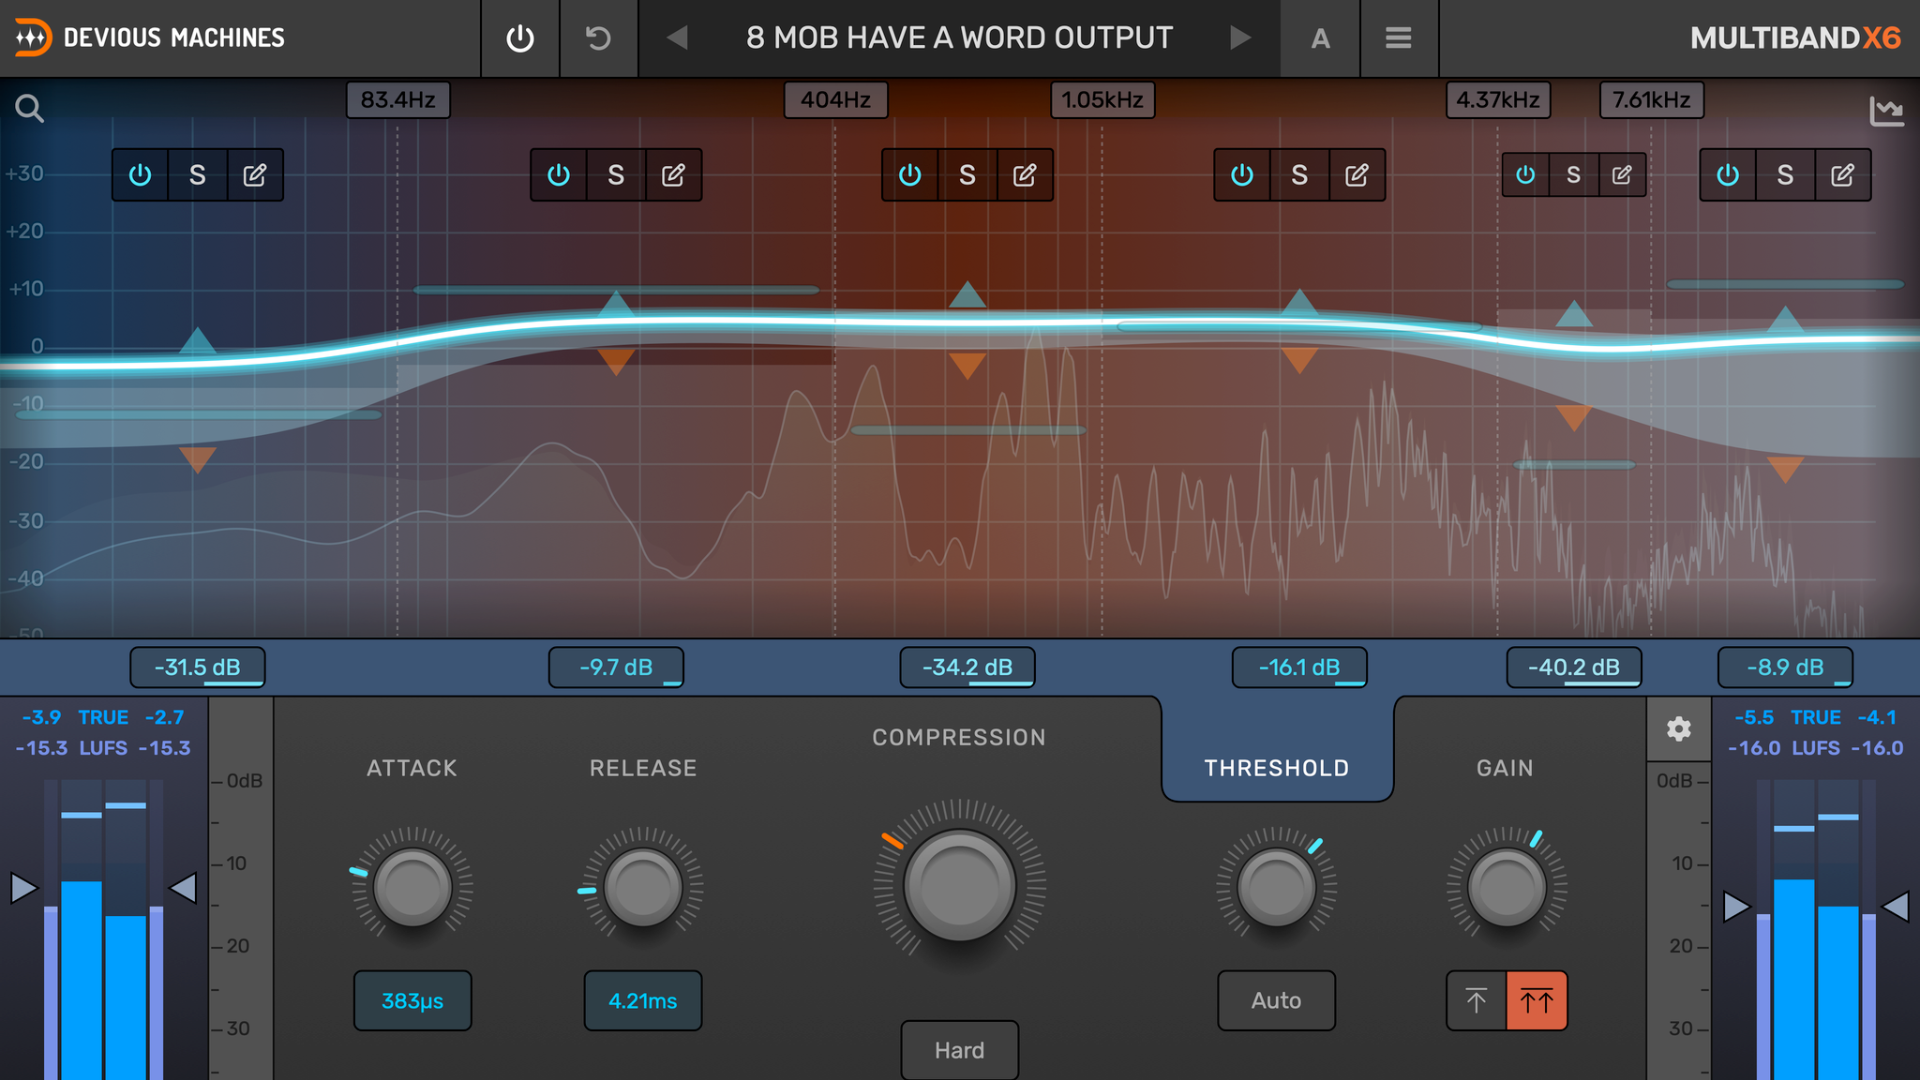Switch to the next preset arrow
The image size is (1920, 1080).
click(1240, 38)
